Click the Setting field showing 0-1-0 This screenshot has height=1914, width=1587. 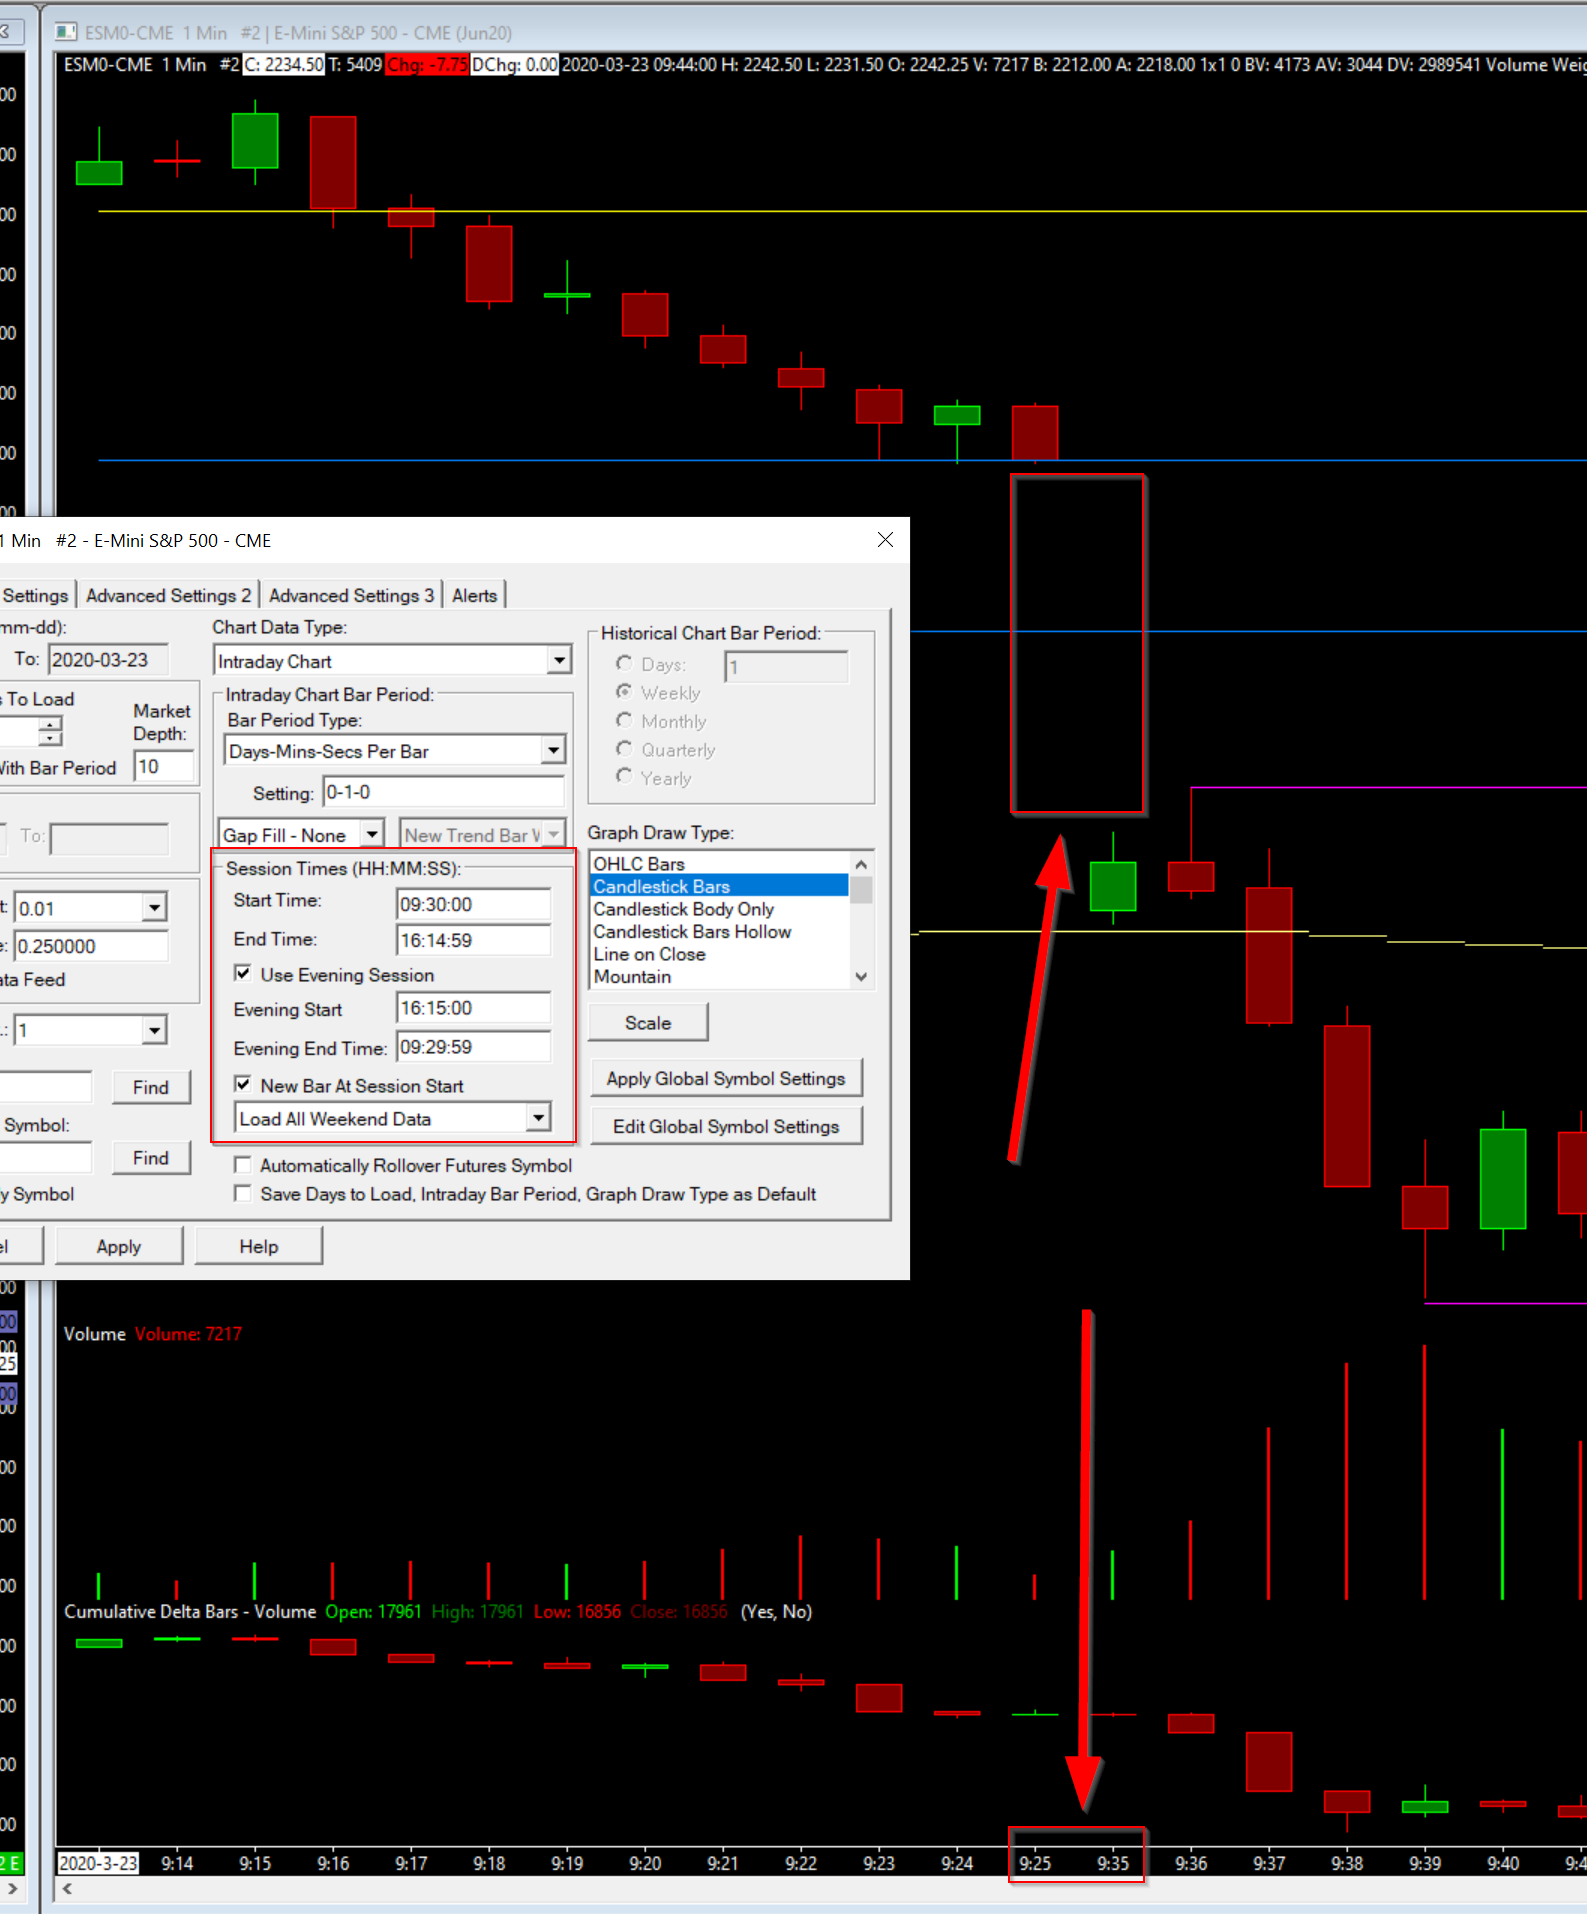pyautogui.click(x=443, y=792)
